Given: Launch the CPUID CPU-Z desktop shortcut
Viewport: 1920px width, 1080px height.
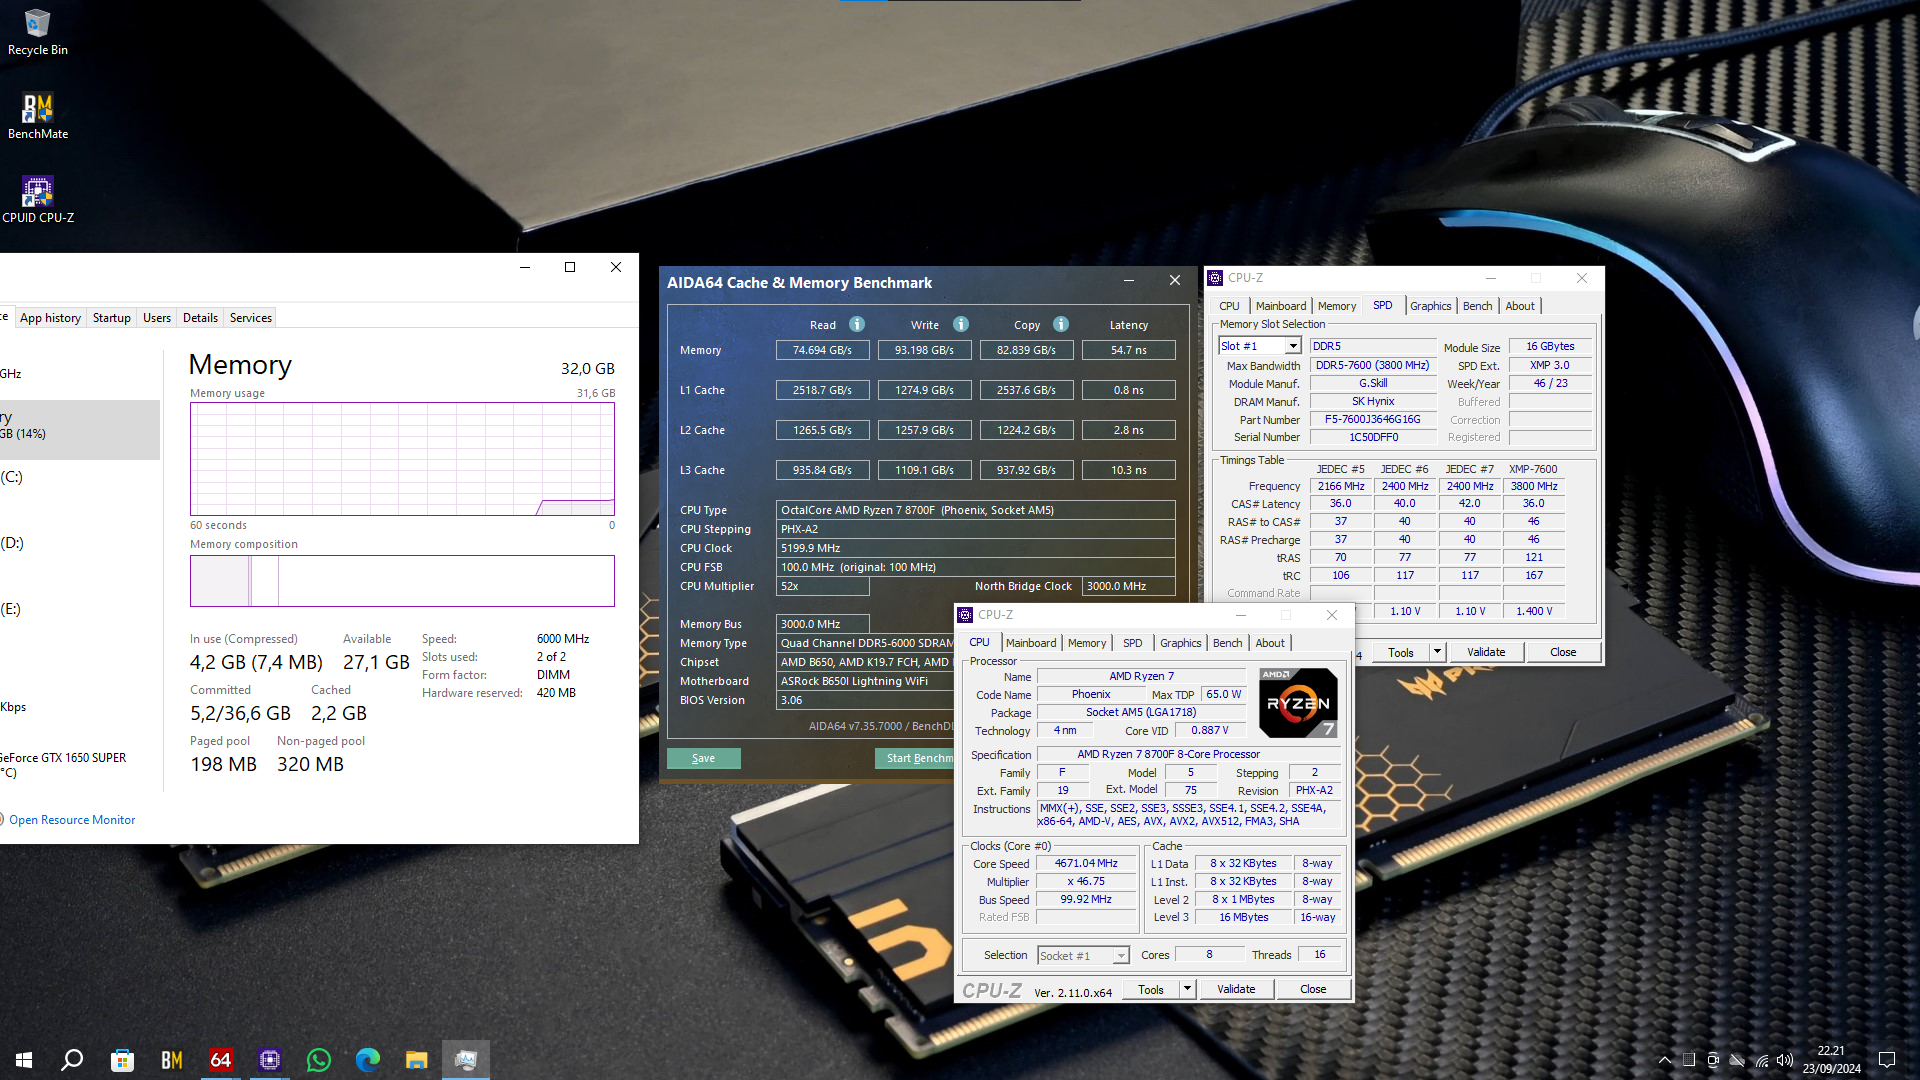Looking at the screenshot, I should tap(38, 200).
